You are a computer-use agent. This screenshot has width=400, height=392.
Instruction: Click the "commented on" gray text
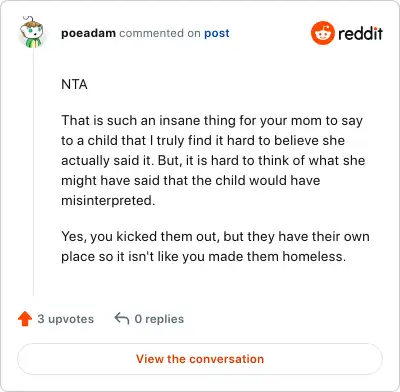[x=160, y=33]
